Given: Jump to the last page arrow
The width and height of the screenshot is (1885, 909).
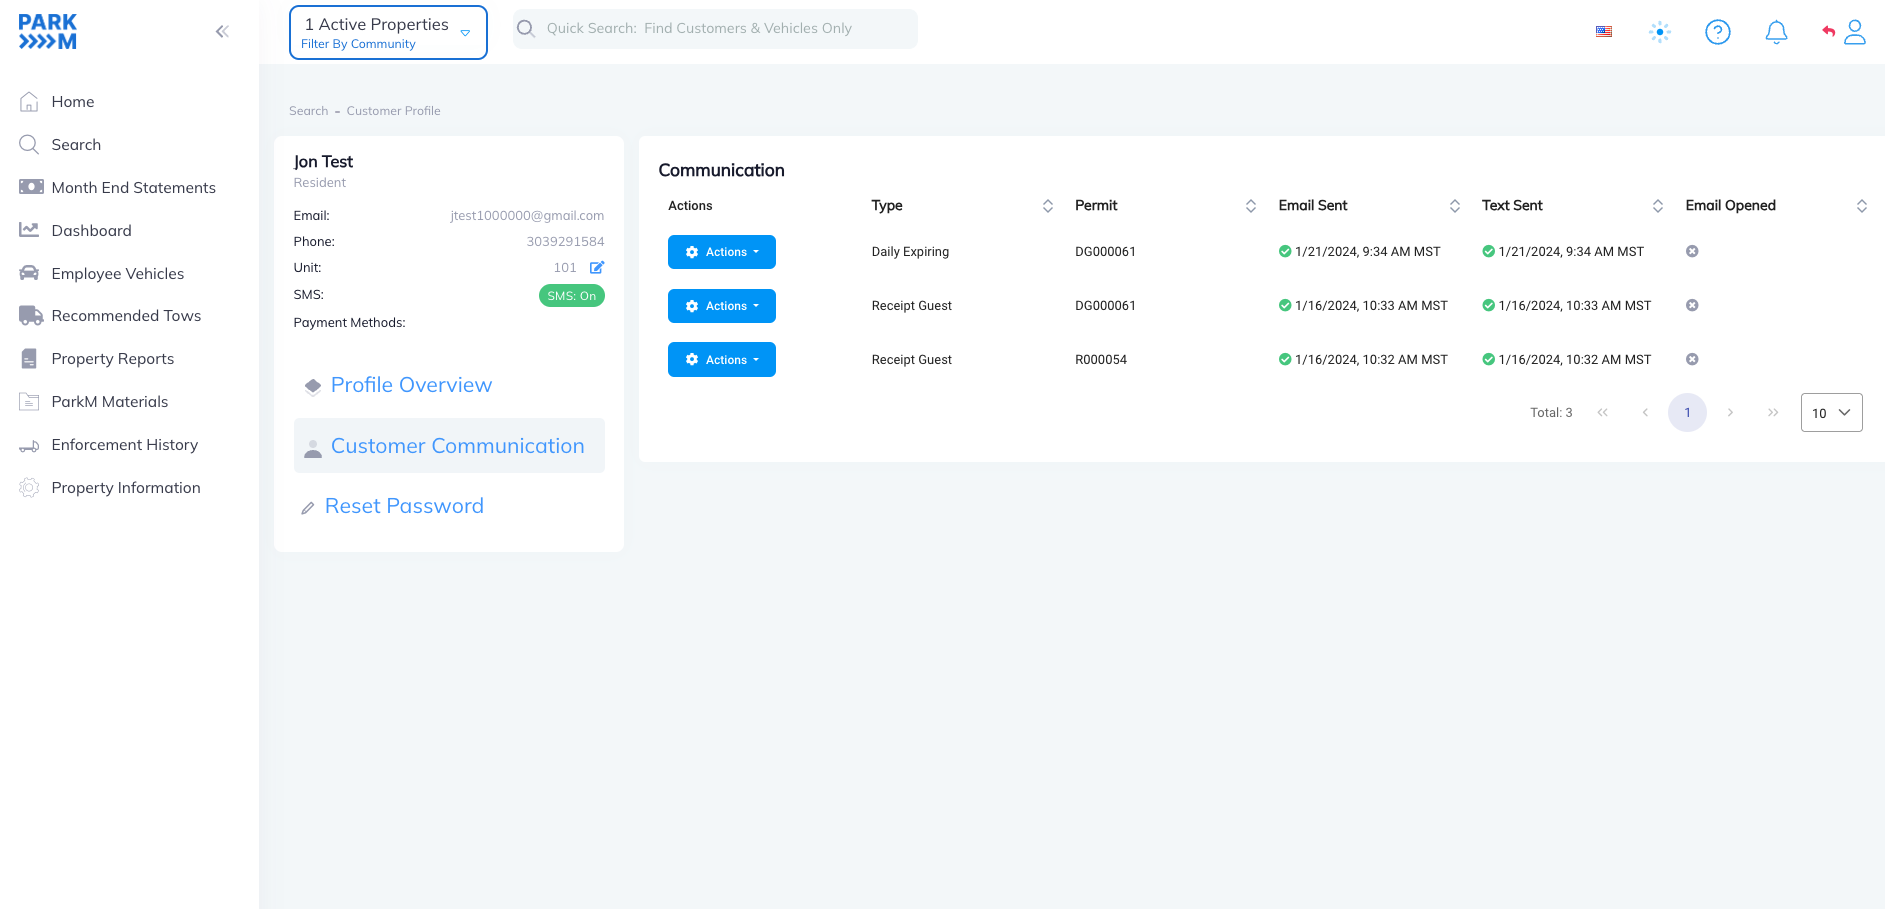Looking at the screenshot, I should pyautogui.click(x=1773, y=413).
